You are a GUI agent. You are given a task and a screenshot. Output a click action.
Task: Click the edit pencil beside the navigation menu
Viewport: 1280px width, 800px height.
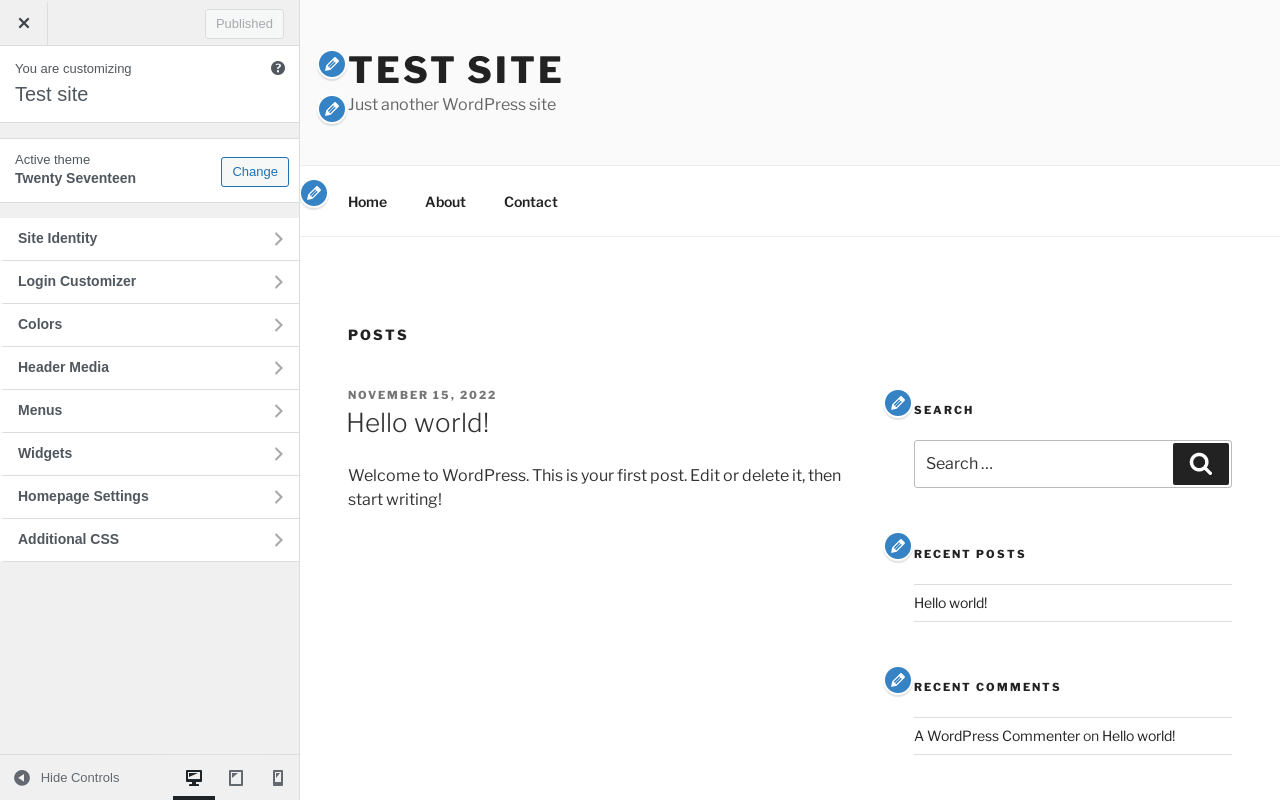314,193
